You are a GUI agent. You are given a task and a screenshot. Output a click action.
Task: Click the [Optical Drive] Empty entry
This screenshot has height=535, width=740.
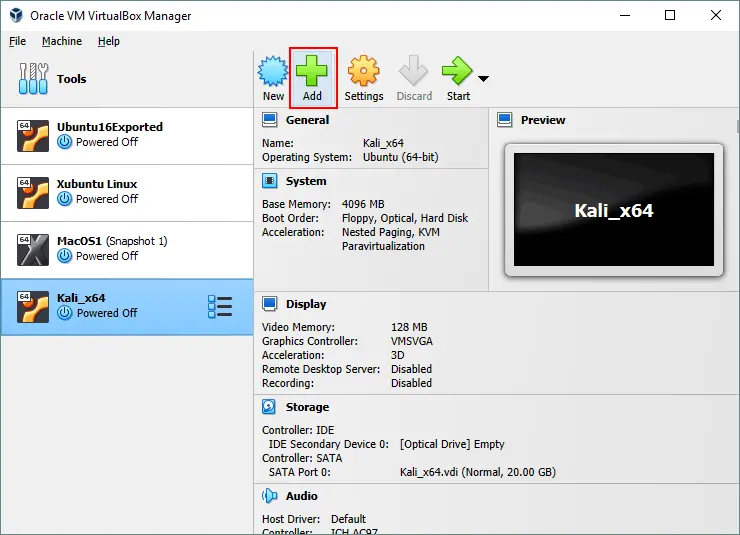tap(452, 444)
